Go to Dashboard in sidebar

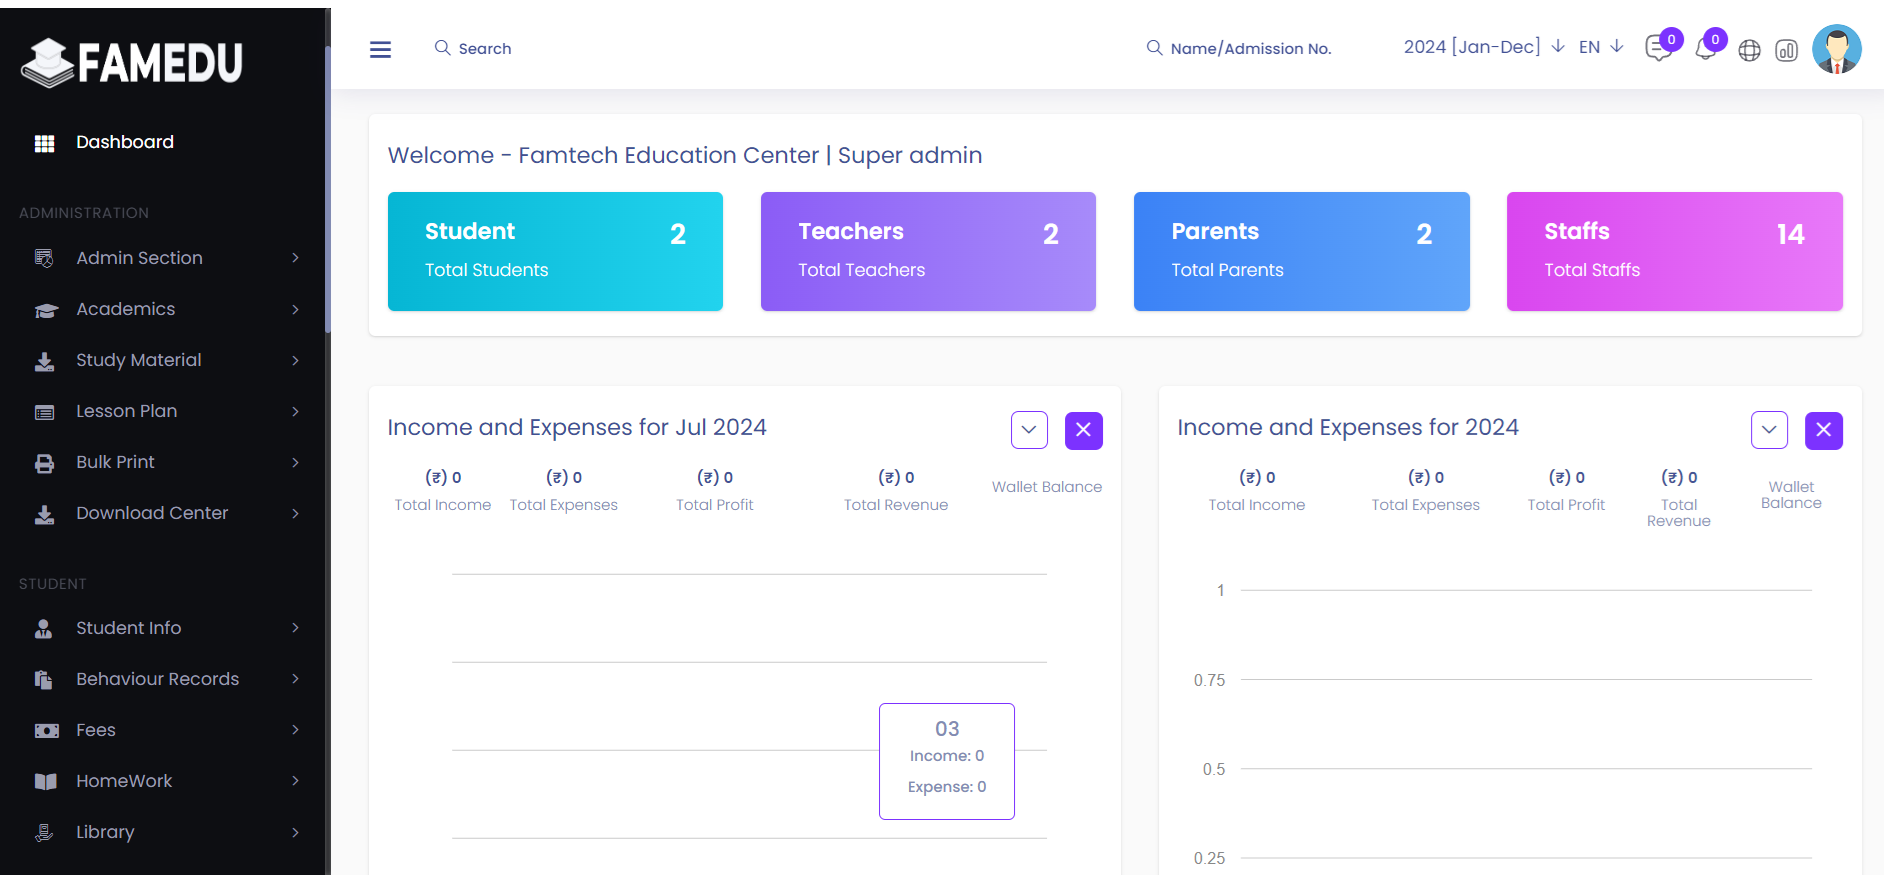coord(125,142)
